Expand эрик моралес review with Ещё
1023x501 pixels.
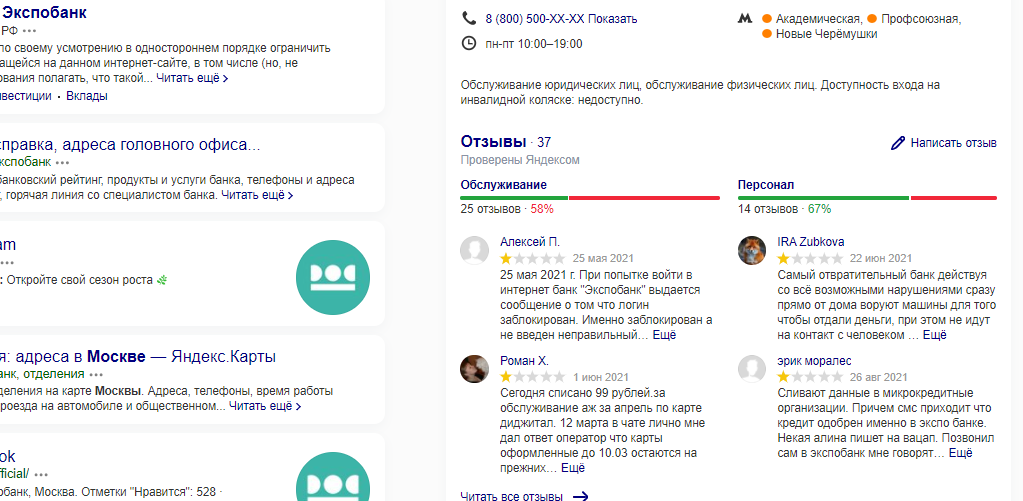coord(960,453)
